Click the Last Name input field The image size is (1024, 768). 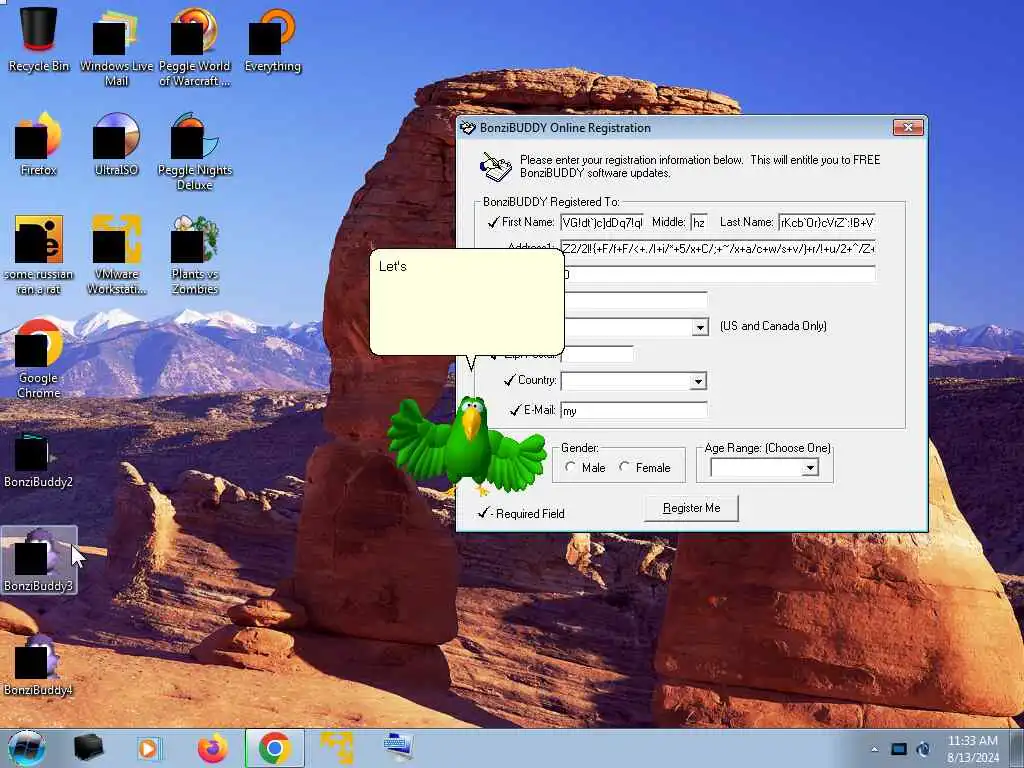point(827,223)
